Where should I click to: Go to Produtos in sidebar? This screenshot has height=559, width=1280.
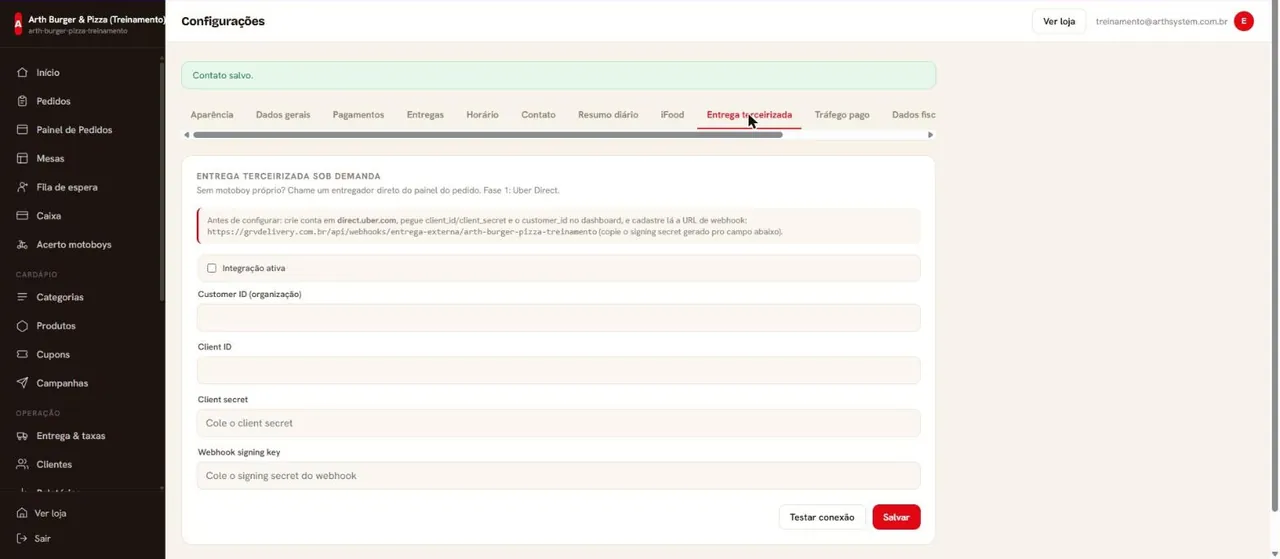click(x=56, y=326)
